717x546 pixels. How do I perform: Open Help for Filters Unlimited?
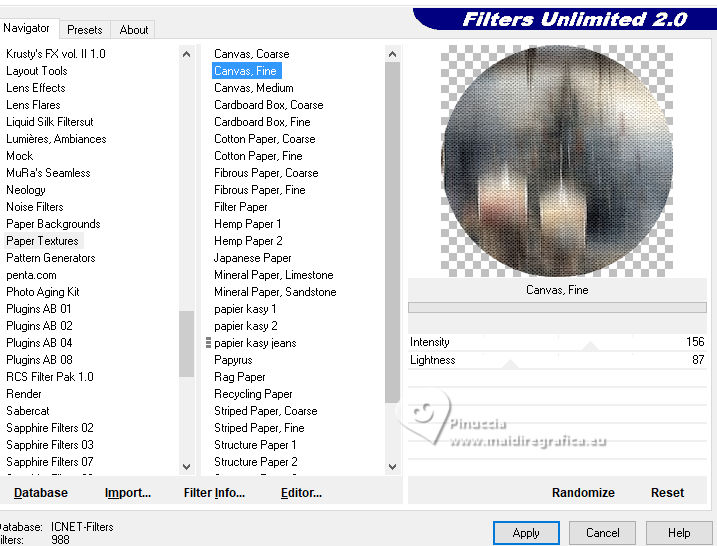click(x=679, y=533)
